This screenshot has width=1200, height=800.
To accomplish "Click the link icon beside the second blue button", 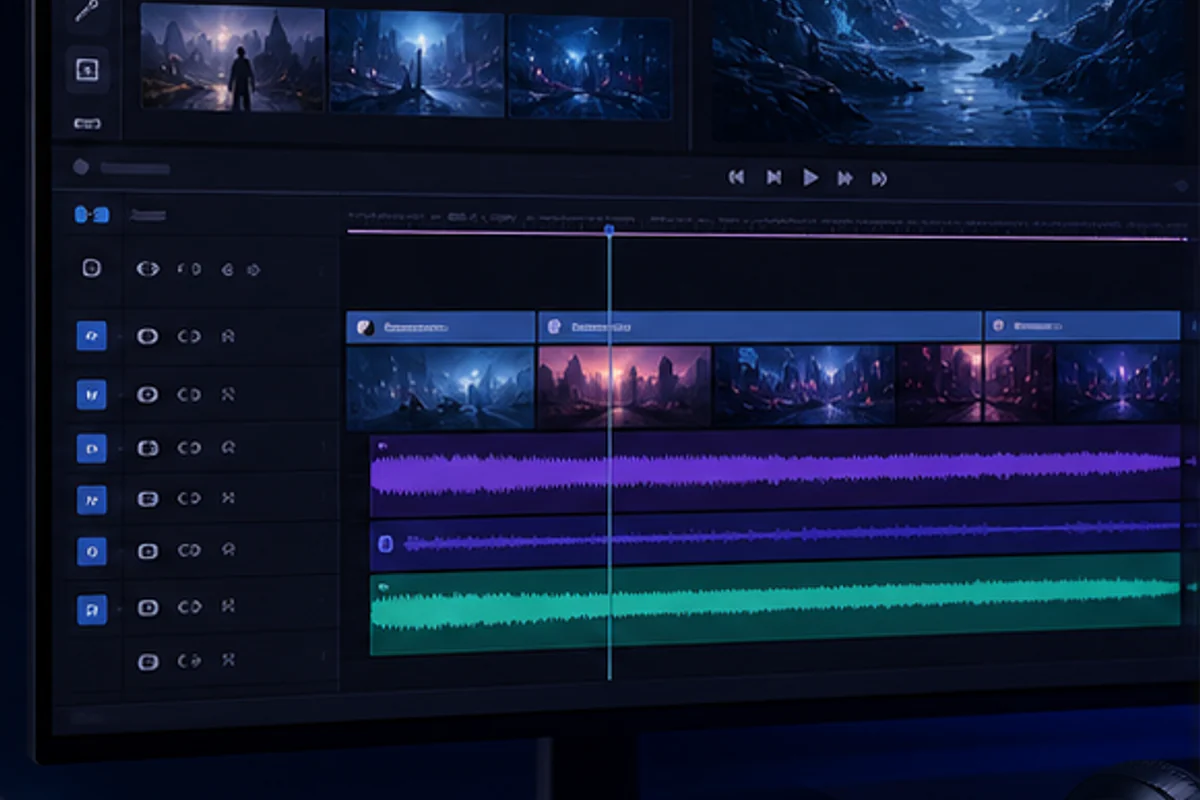I will click(x=189, y=395).
